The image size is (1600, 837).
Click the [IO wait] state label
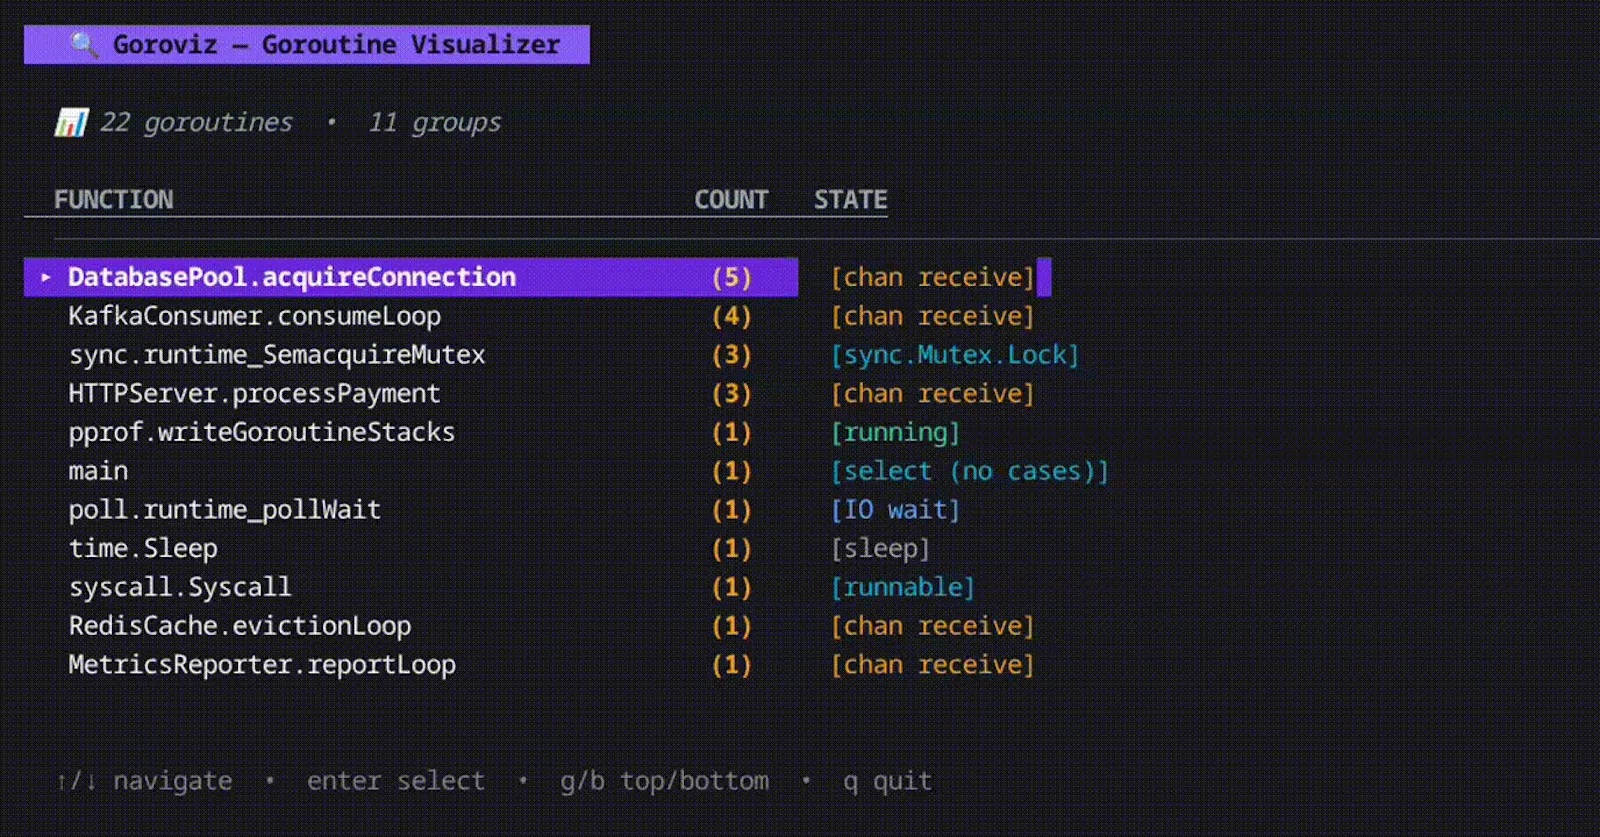pyautogui.click(x=895, y=510)
